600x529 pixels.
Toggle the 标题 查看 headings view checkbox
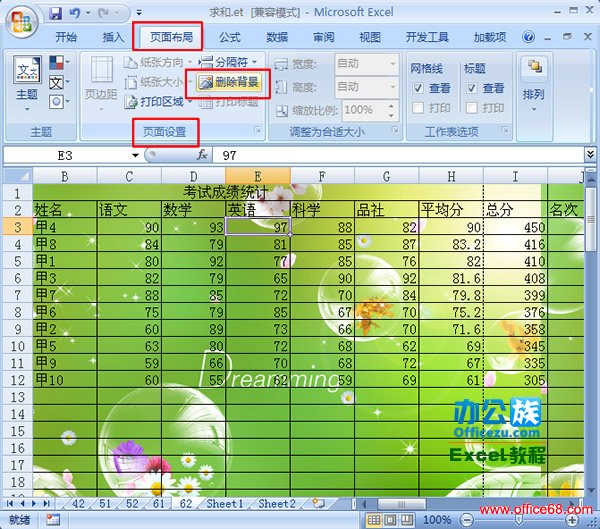471,88
